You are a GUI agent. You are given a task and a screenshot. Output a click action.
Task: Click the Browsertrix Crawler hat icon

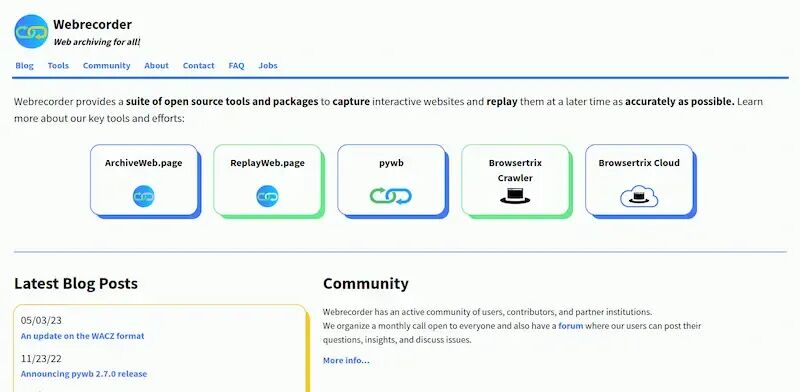pyautogui.click(x=515, y=196)
